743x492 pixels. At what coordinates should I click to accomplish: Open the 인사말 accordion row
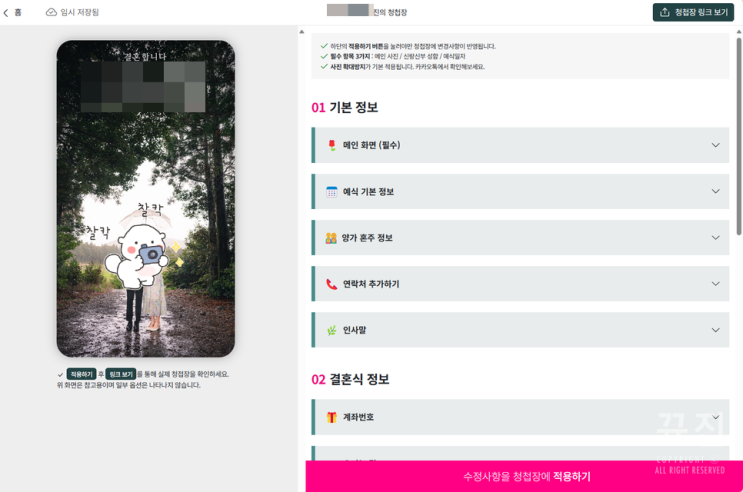520,330
